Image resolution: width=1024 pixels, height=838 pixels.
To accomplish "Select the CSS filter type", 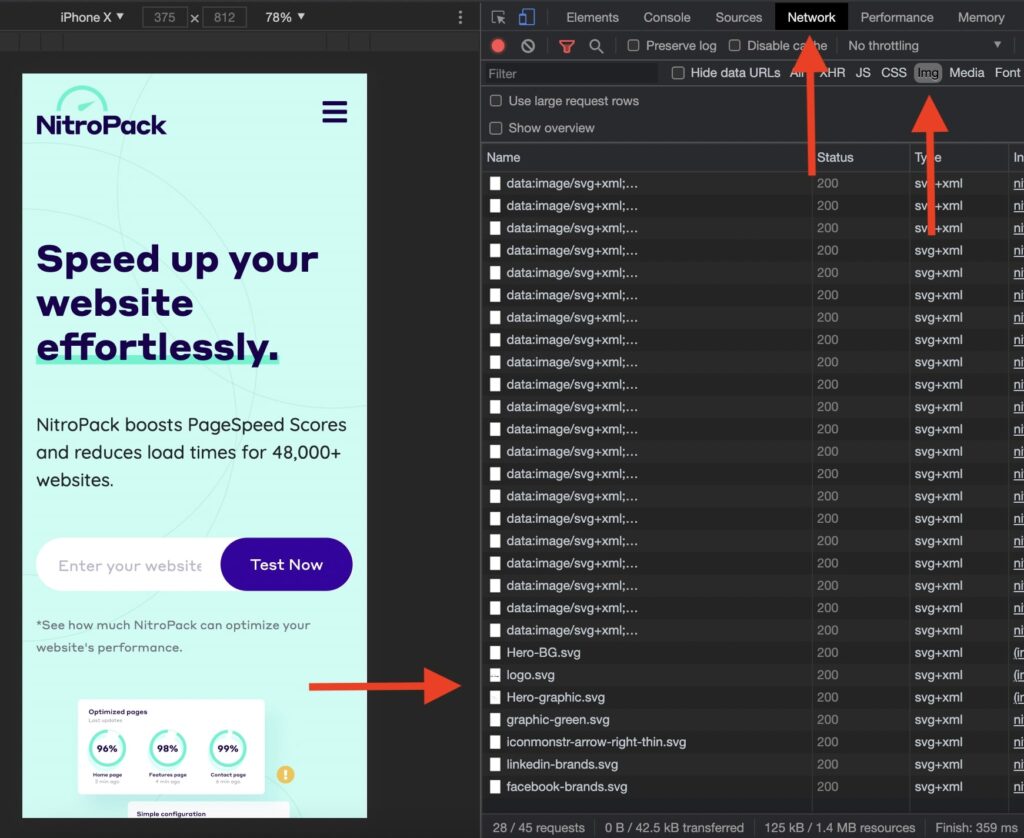I will tap(893, 73).
